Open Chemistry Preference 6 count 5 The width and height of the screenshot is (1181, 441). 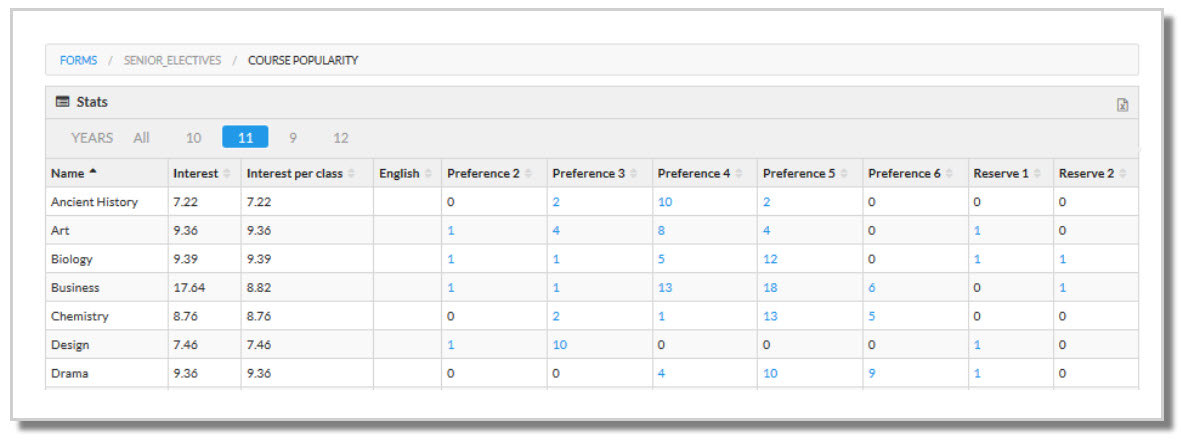(871, 316)
